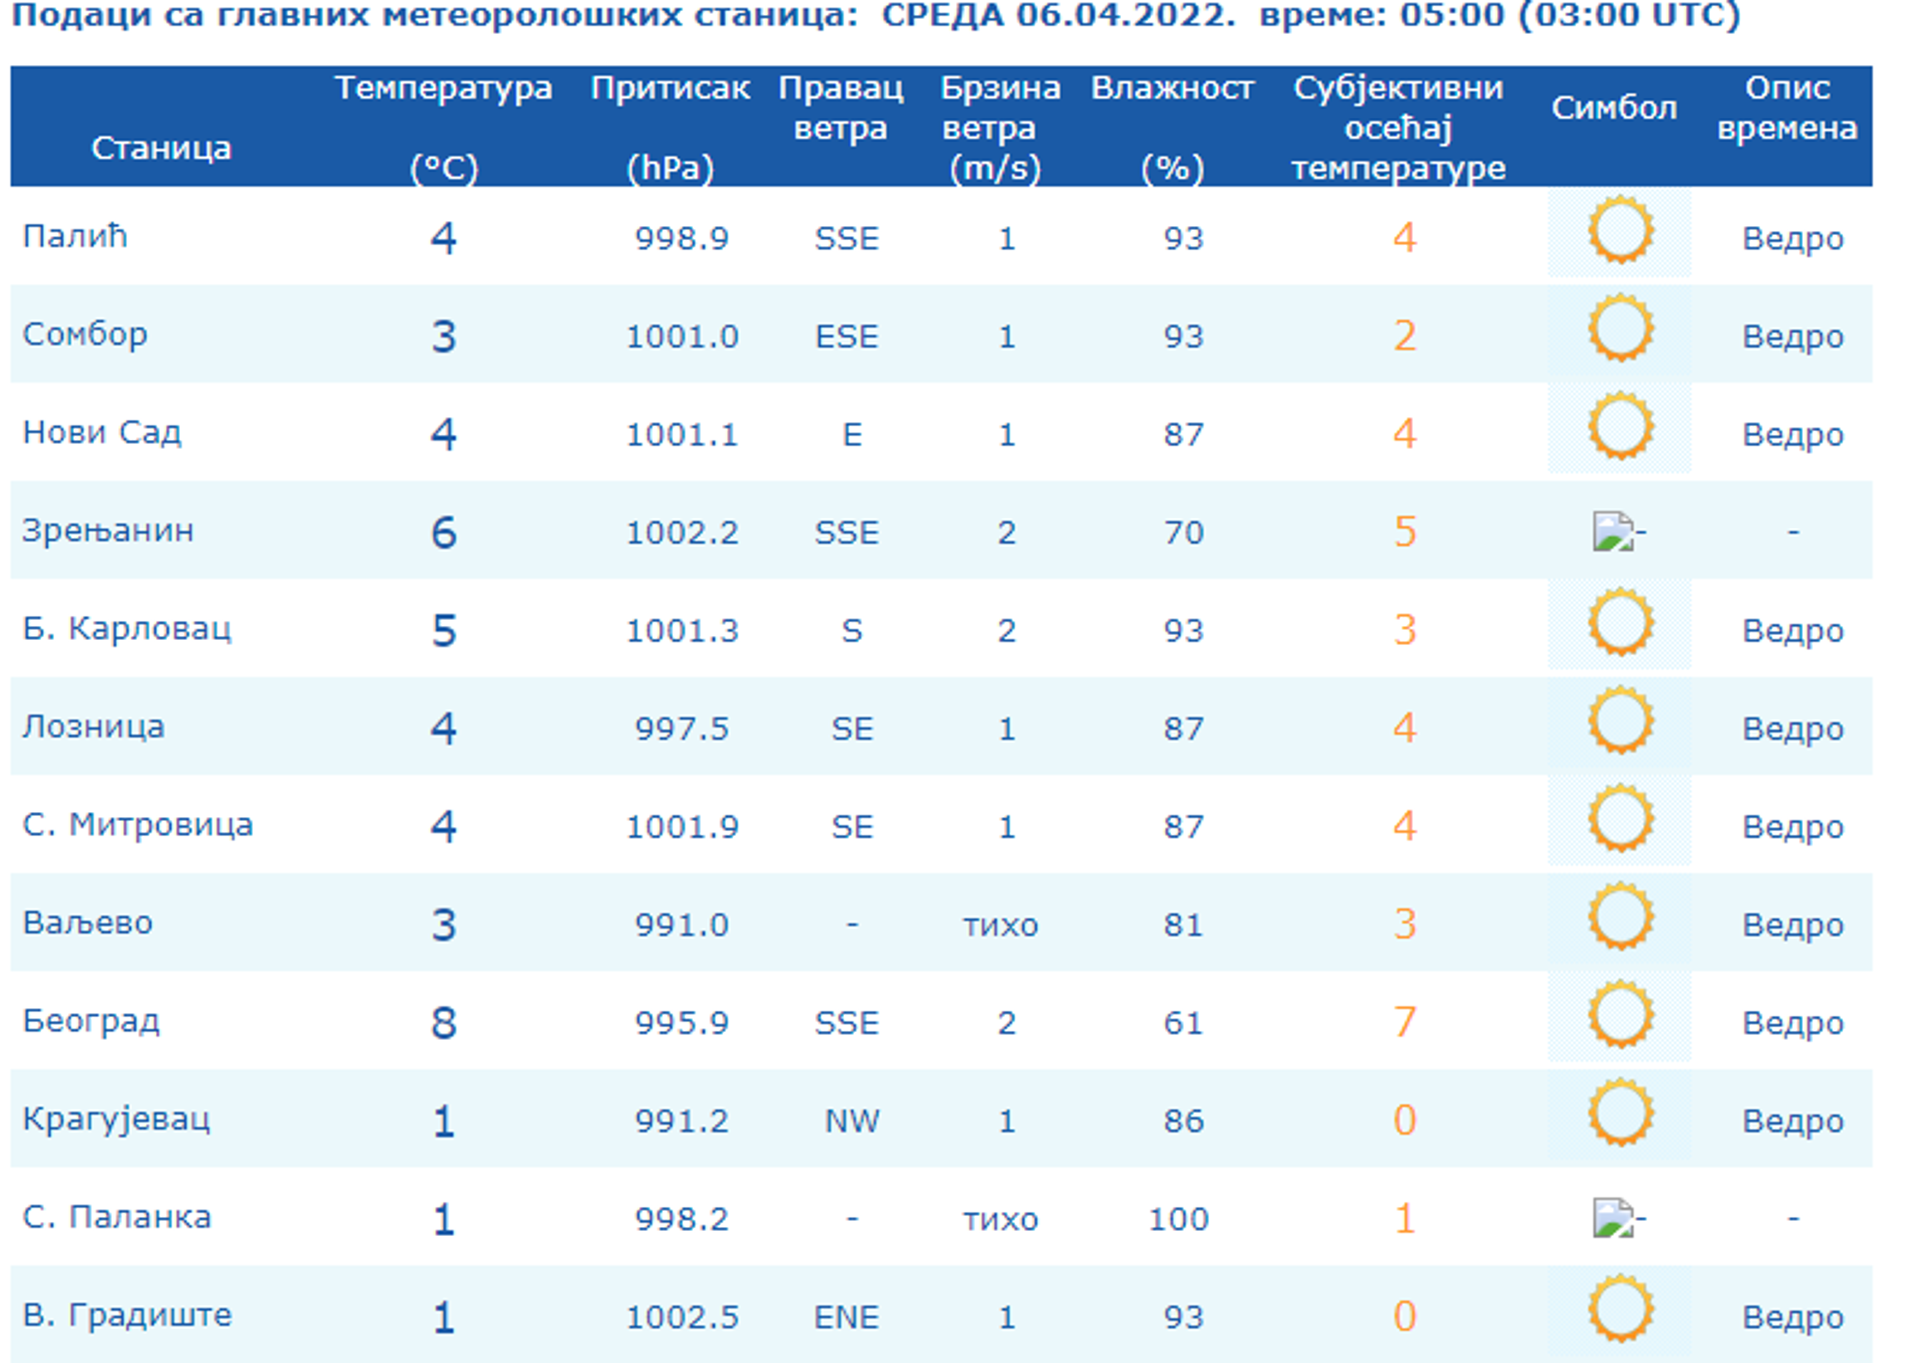Click pressure value 1002.2 for Зрењанин

coord(682,532)
